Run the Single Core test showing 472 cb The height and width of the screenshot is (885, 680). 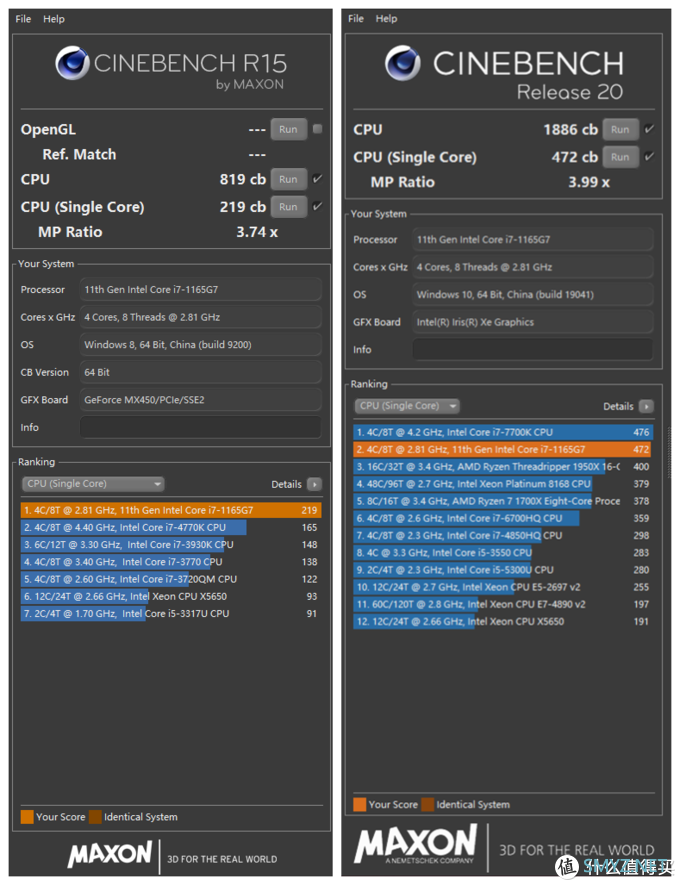[620, 157]
